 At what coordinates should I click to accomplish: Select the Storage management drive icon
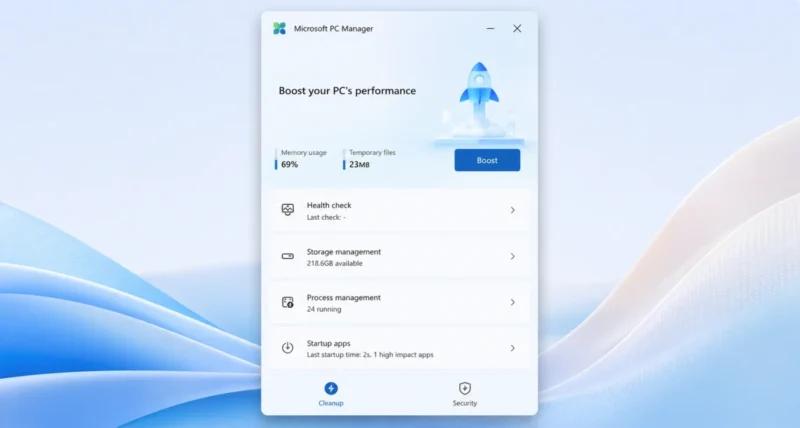click(x=288, y=256)
